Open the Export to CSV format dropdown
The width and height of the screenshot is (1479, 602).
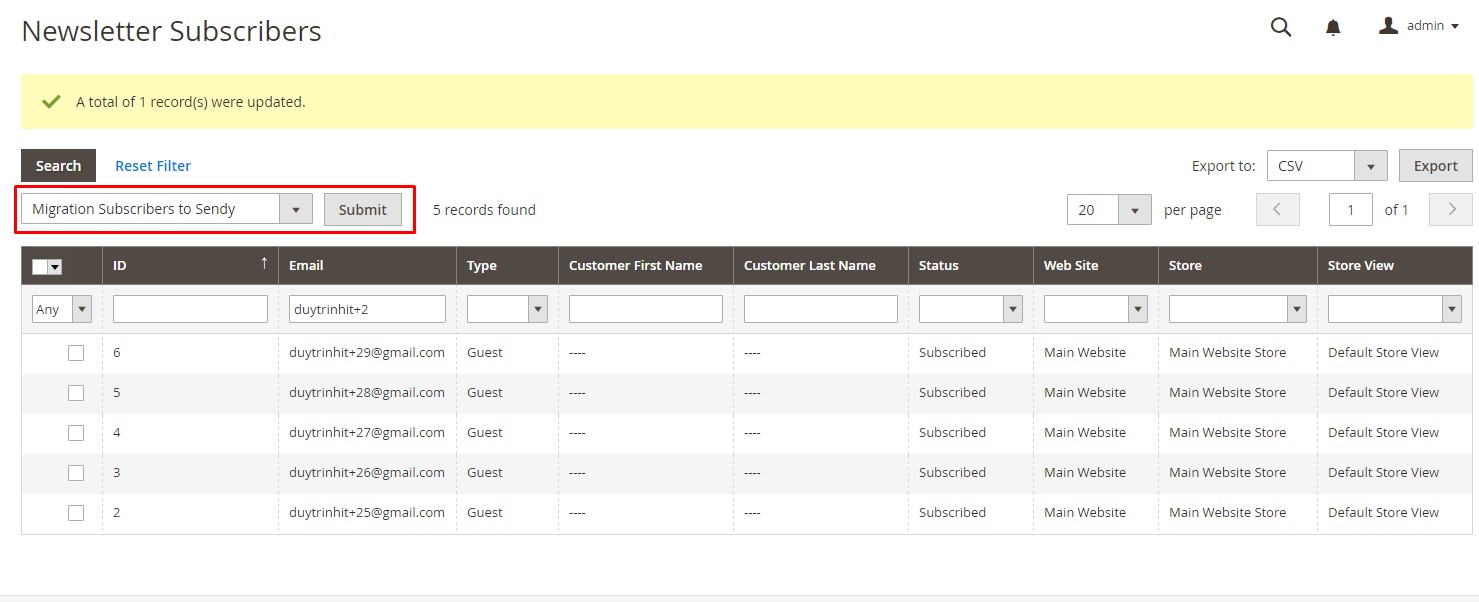tap(1370, 167)
